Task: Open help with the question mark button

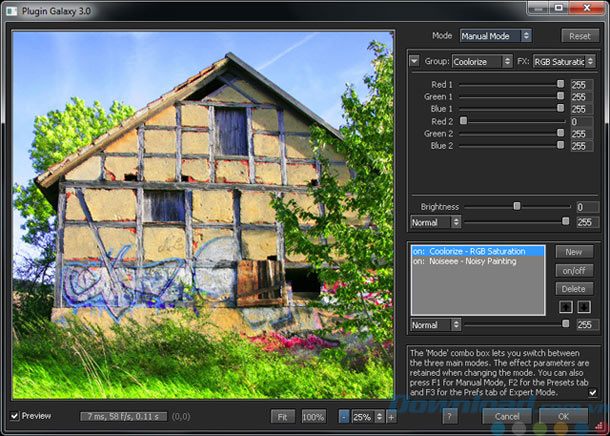Action: tap(451, 416)
